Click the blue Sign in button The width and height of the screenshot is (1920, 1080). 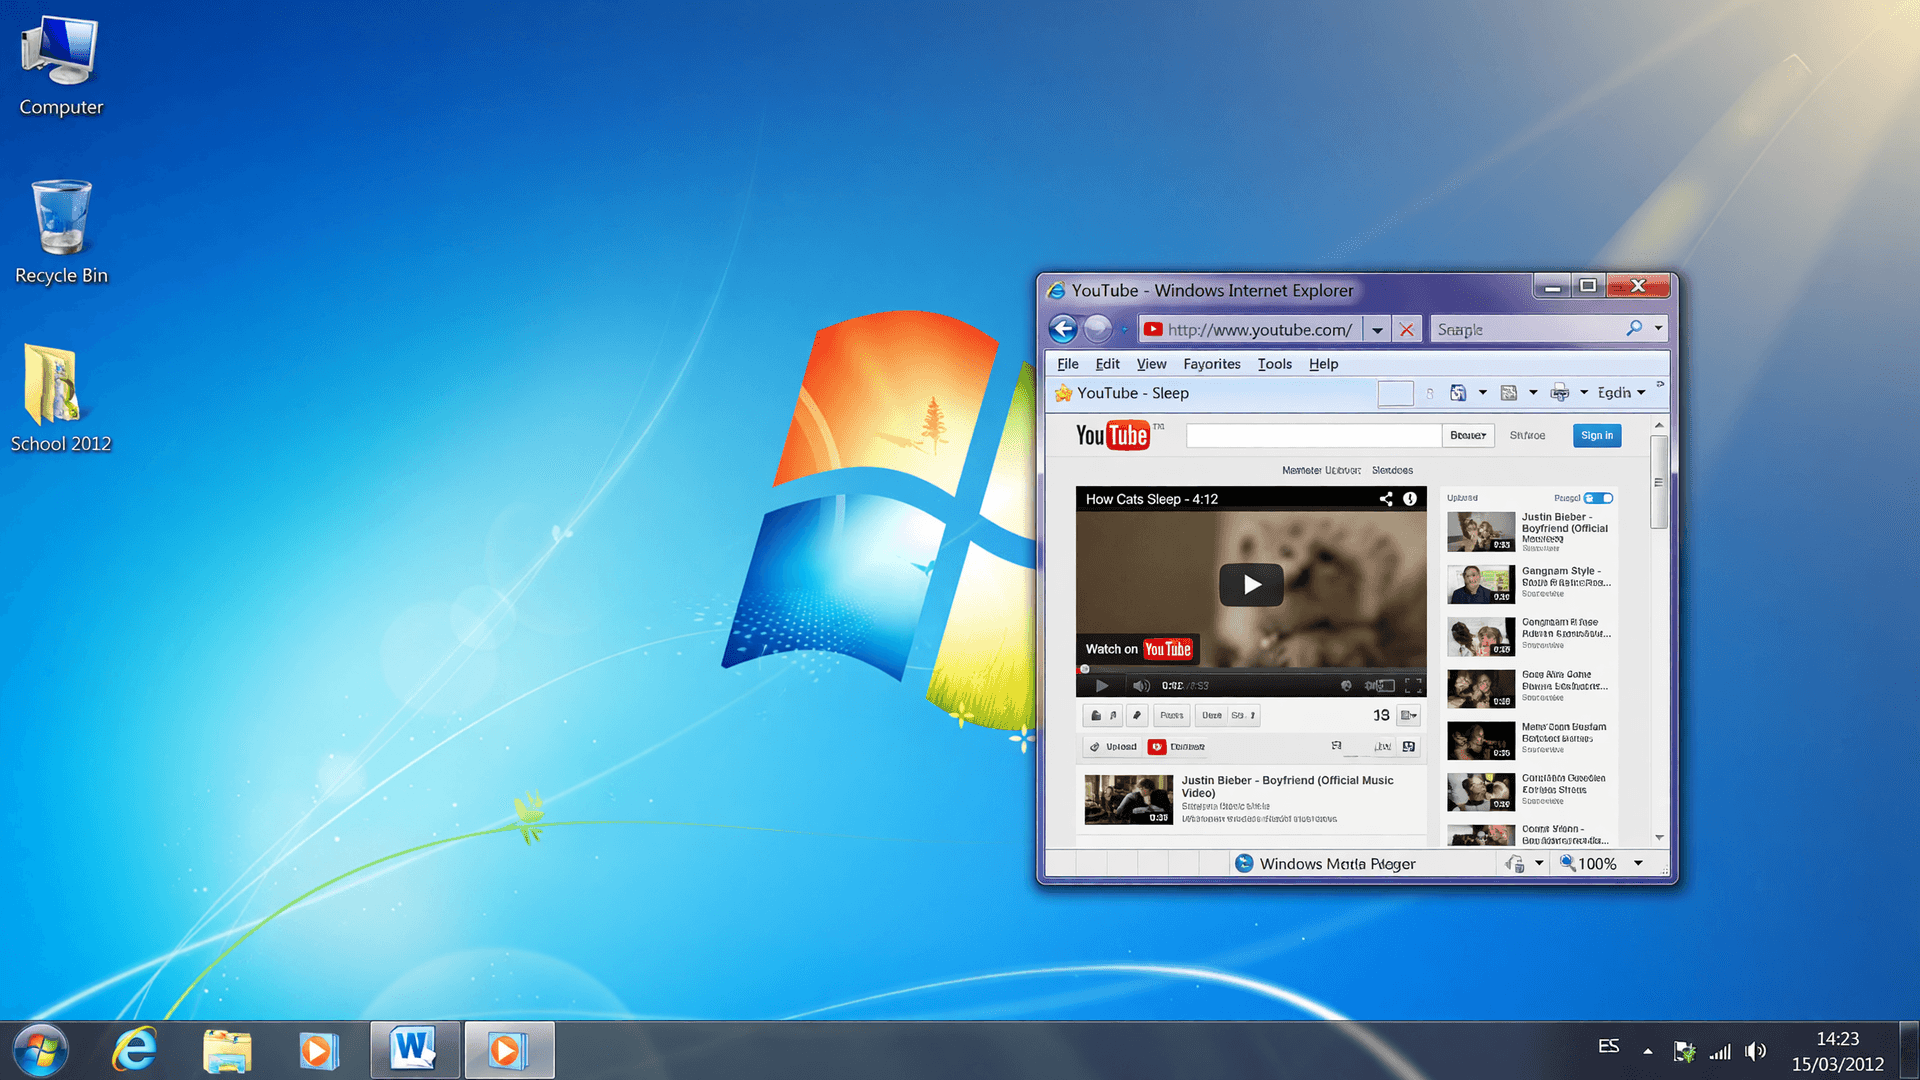tap(1597, 435)
